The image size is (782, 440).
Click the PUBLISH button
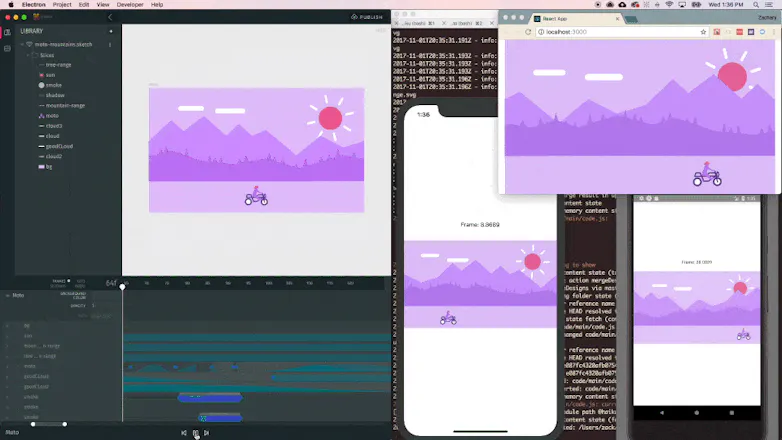click(367, 17)
